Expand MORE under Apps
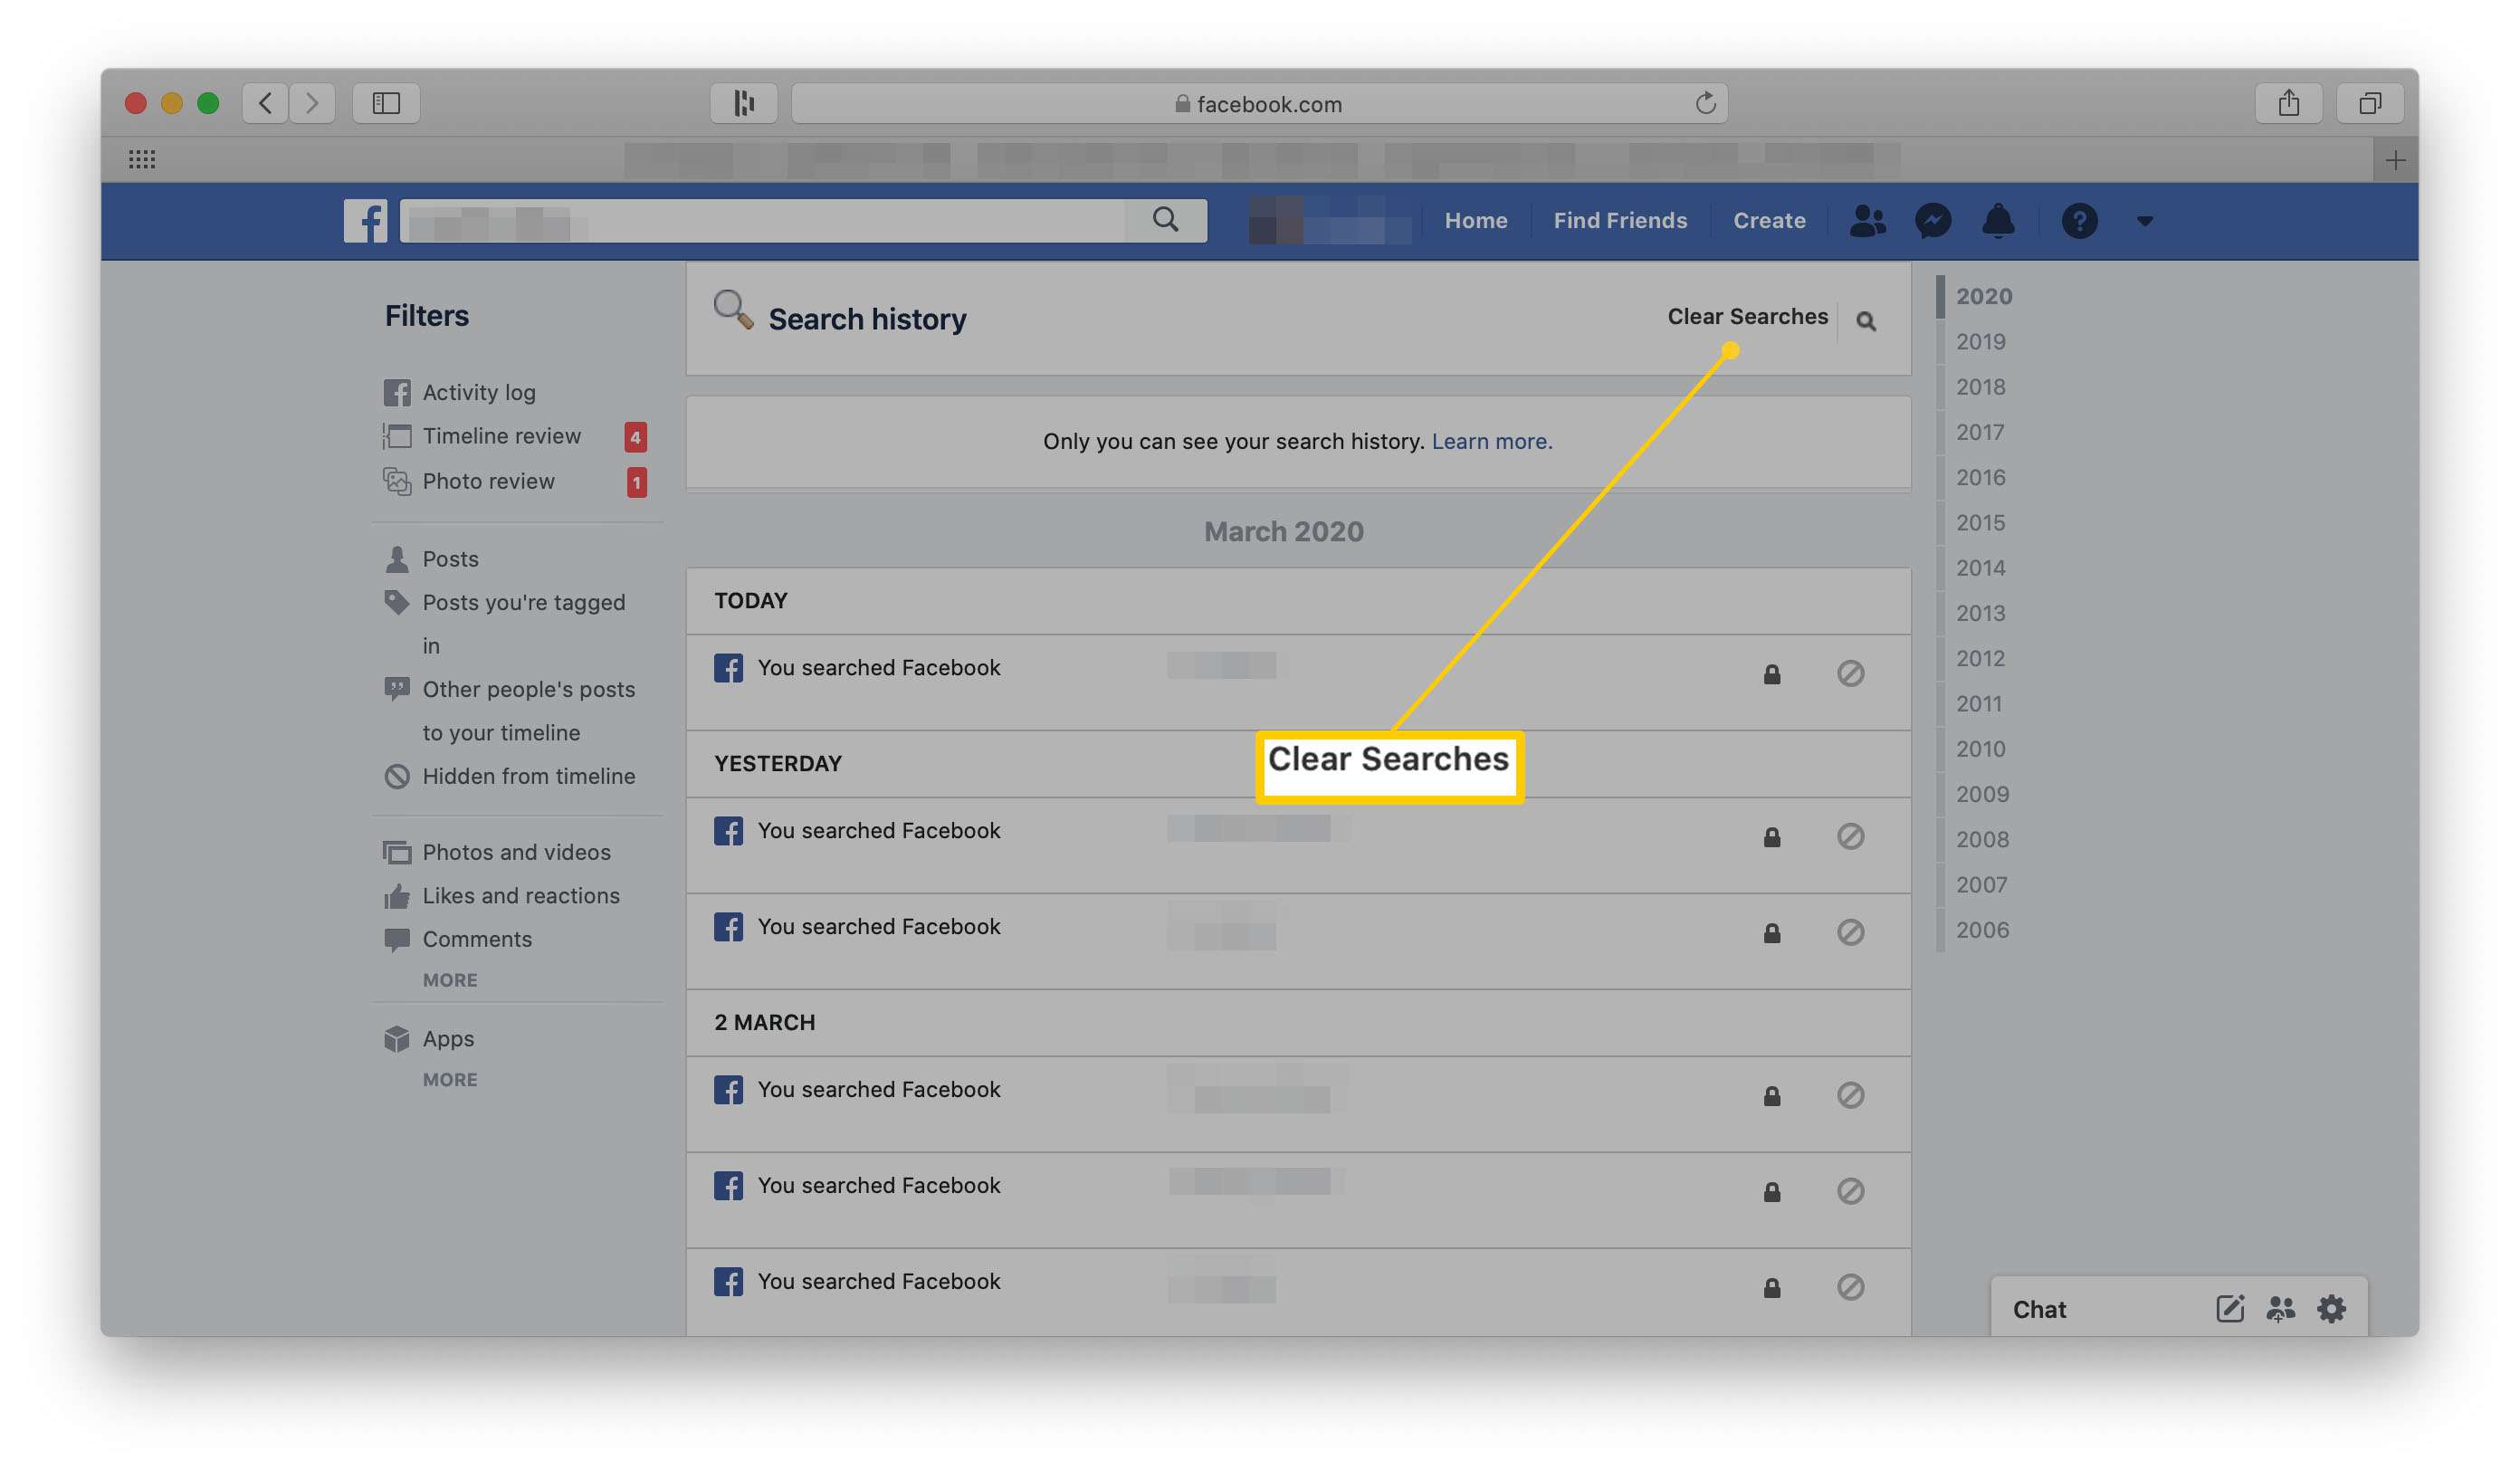This screenshot has height=1470, width=2520. [450, 1080]
